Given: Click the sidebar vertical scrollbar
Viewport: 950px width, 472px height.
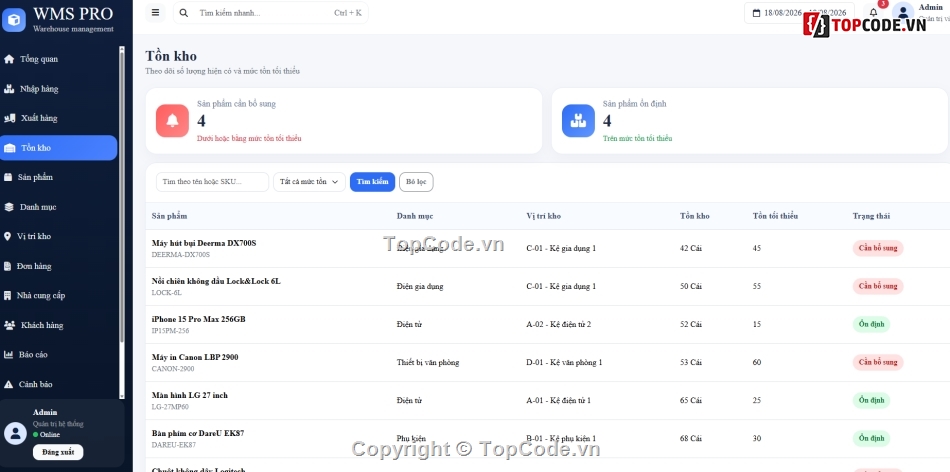Looking at the screenshot, I should point(122,223).
